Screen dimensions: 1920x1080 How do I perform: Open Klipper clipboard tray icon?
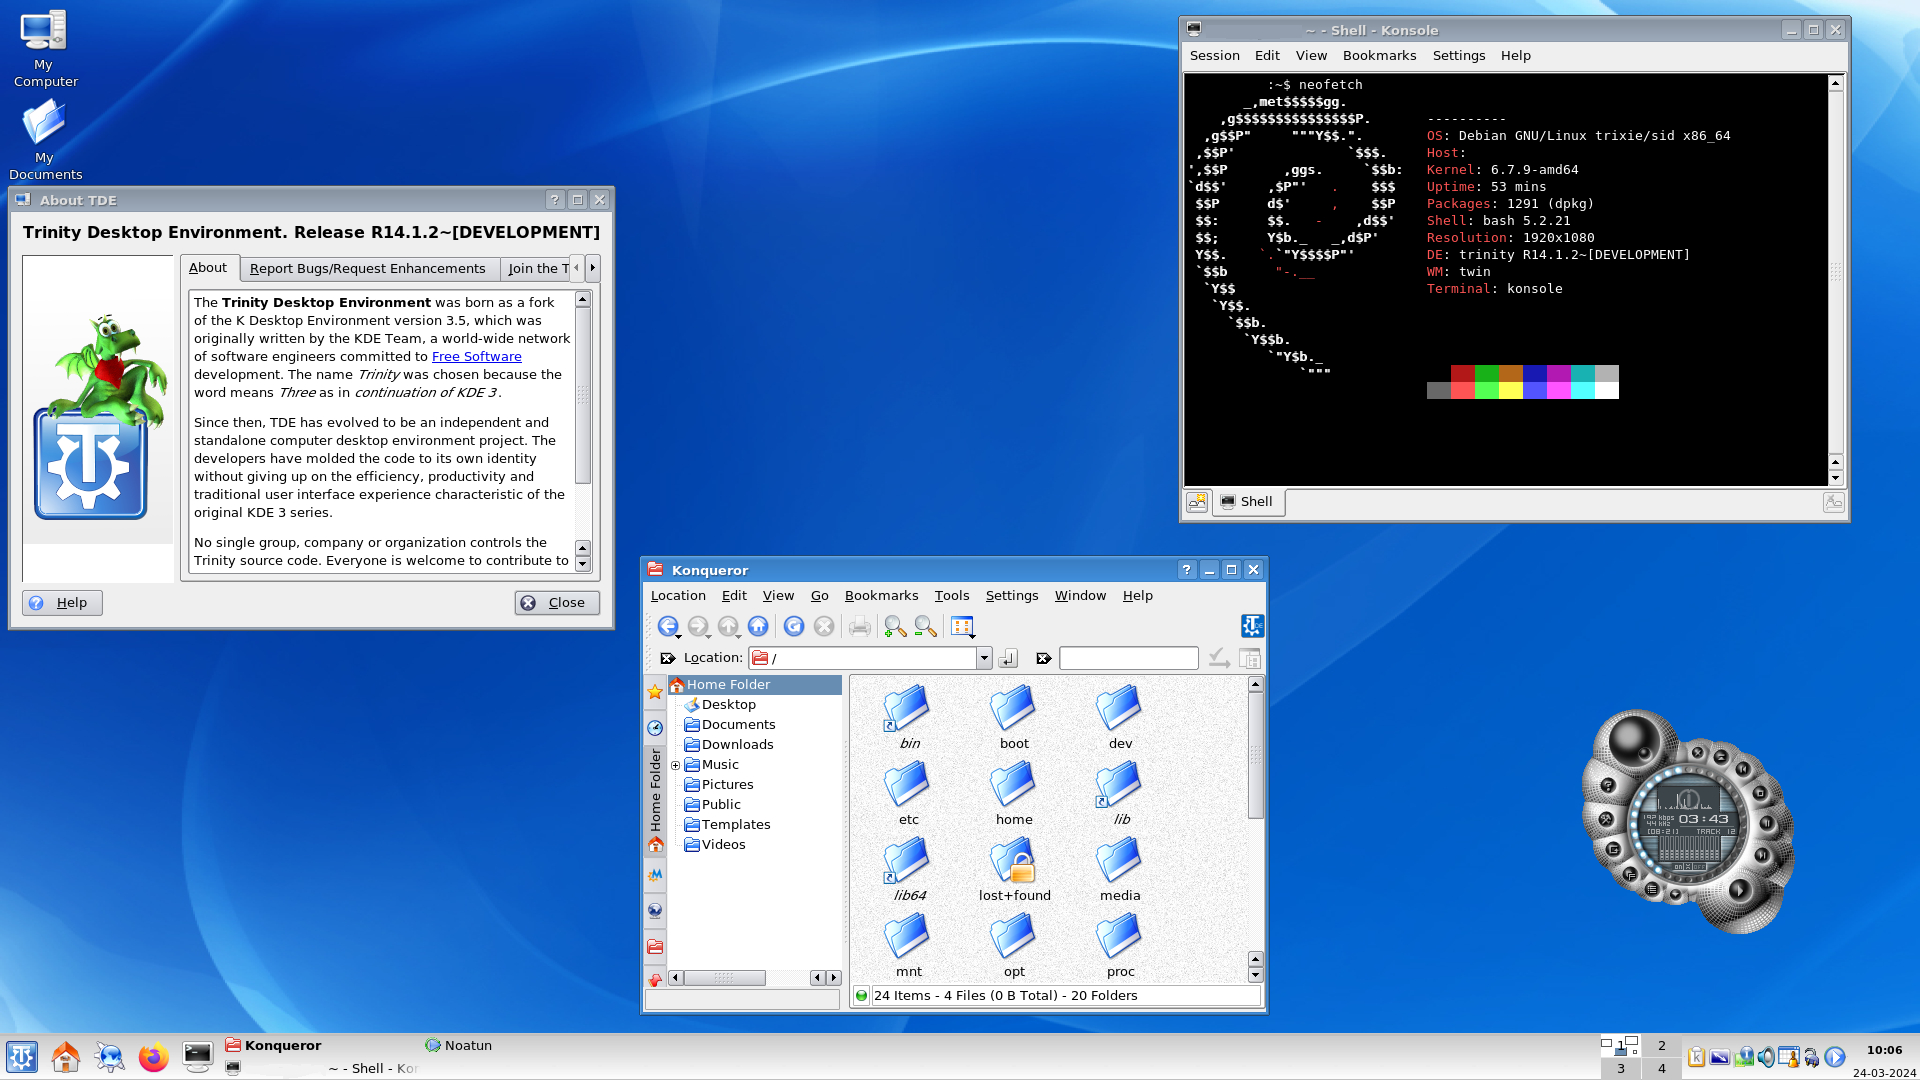click(1696, 1057)
